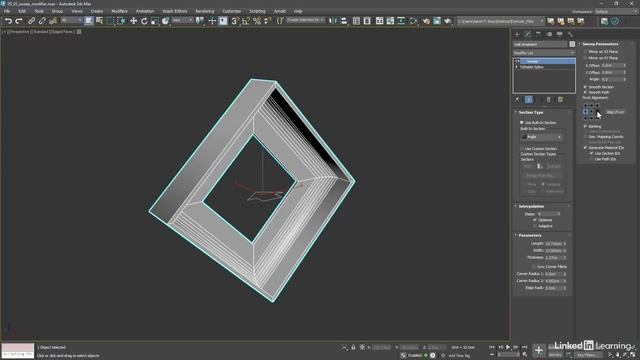Click the Align tool icon
The width and height of the screenshot is (640, 360).
tap(344, 21)
